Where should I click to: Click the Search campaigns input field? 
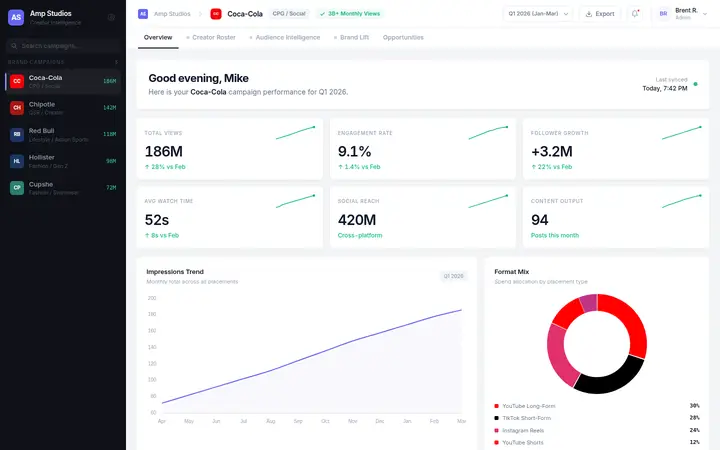(63, 46)
